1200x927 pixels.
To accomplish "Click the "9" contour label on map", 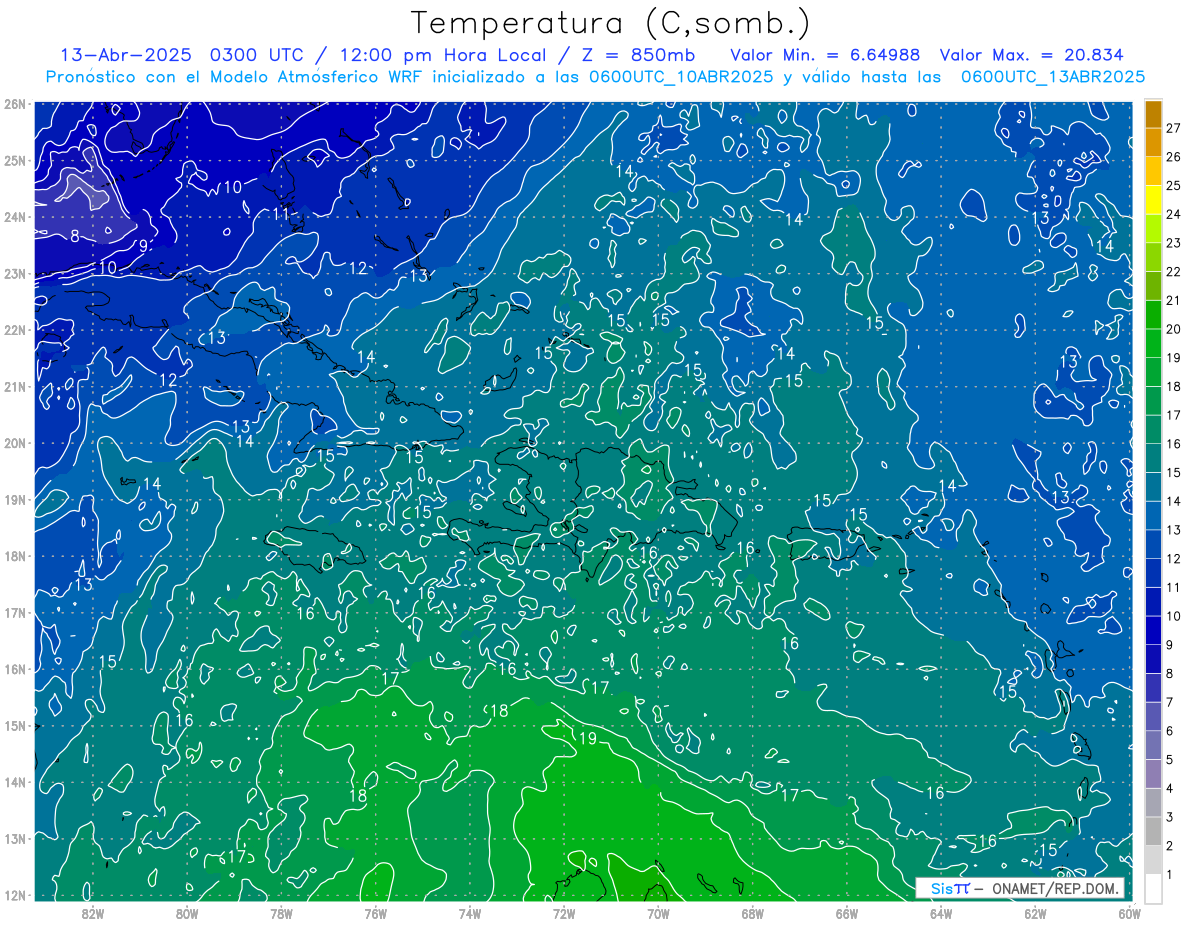I will tap(143, 246).
